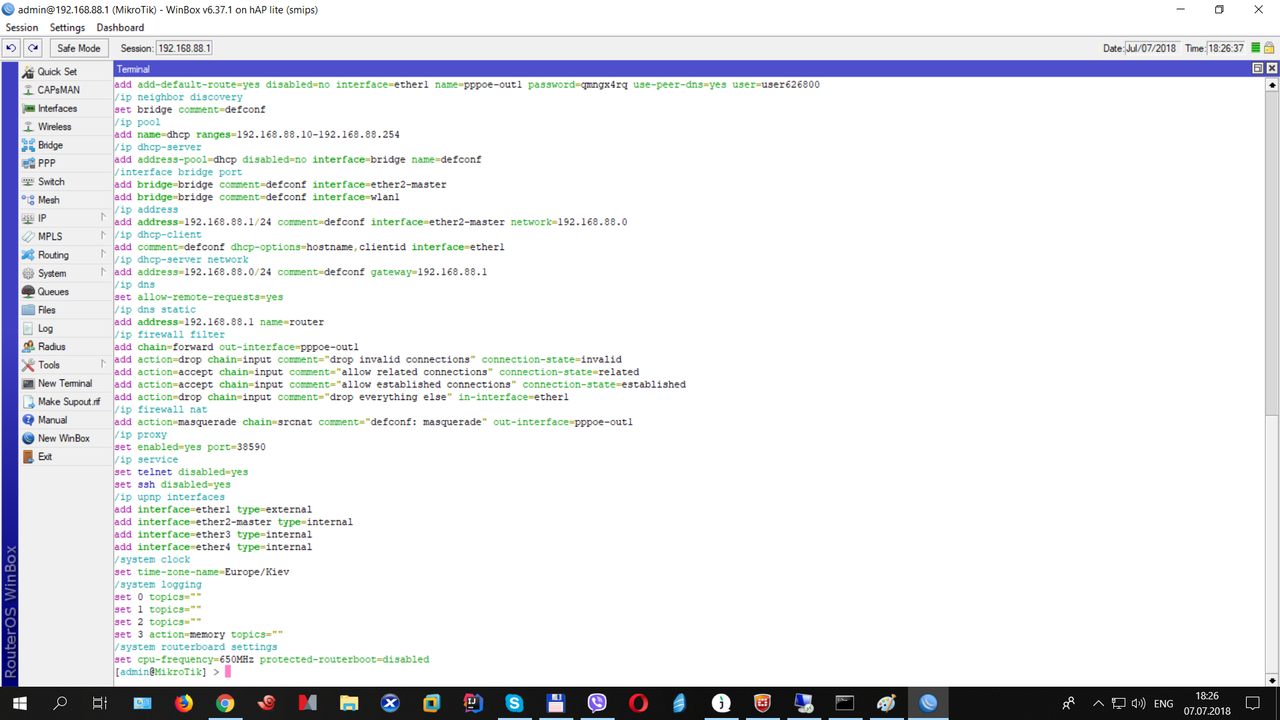This screenshot has height=720, width=1280.
Task: Open Windows Task View
Action: (x=100, y=703)
